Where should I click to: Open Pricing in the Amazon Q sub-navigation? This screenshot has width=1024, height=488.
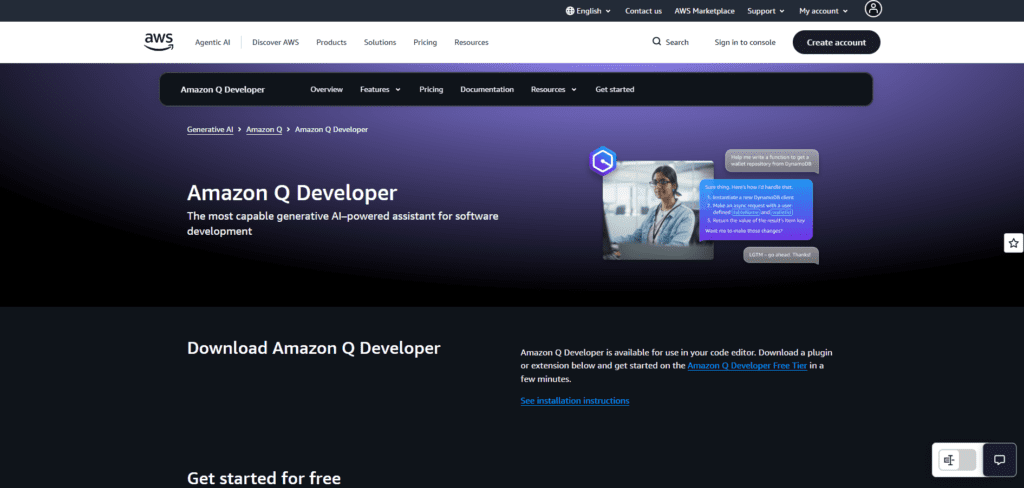431,89
